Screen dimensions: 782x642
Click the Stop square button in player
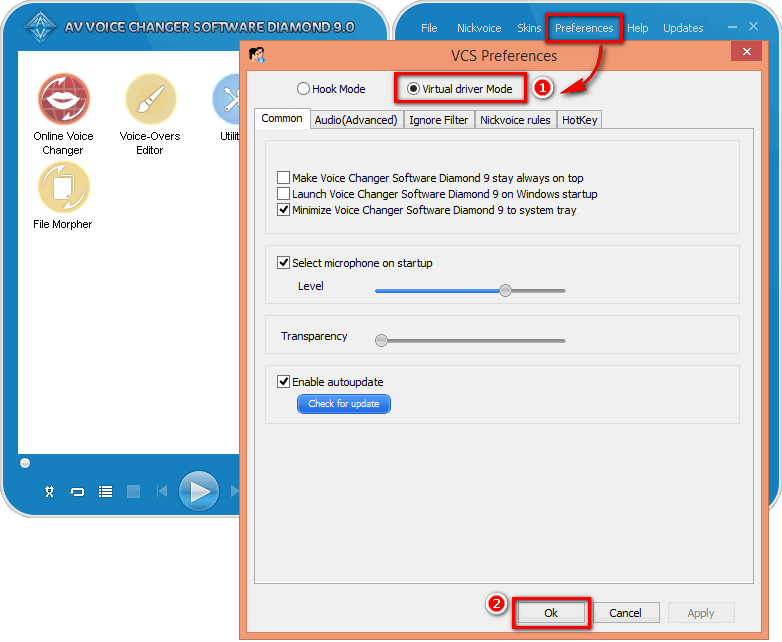coord(133,492)
